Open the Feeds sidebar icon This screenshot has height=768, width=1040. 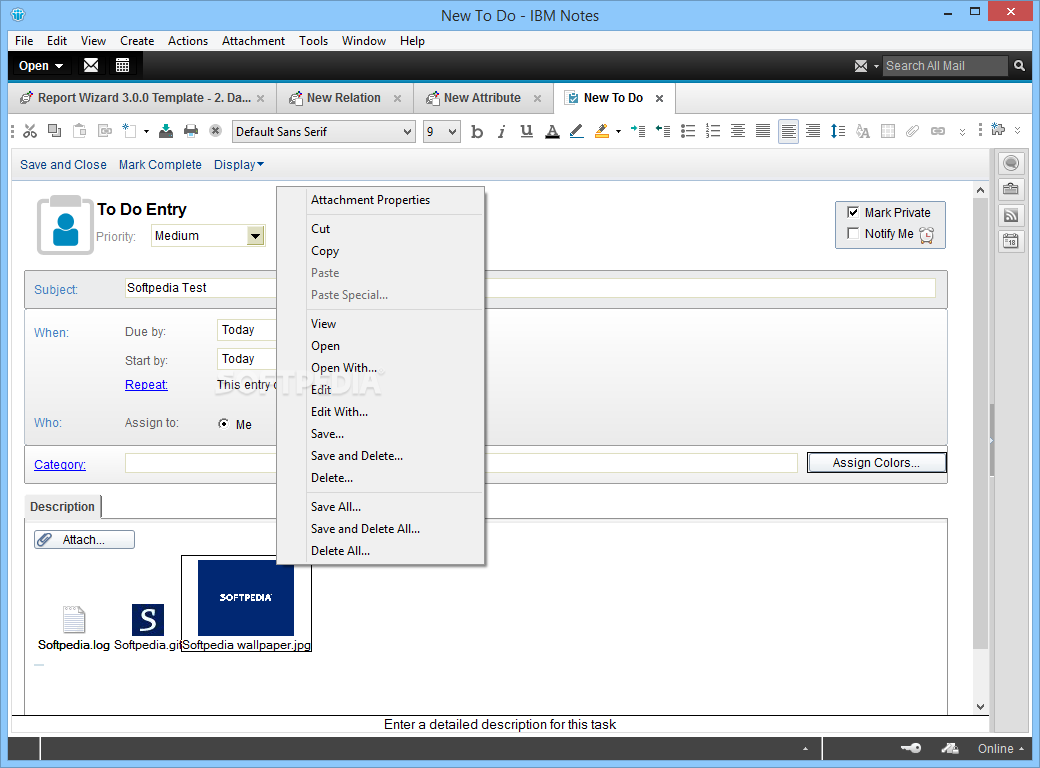1011,215
